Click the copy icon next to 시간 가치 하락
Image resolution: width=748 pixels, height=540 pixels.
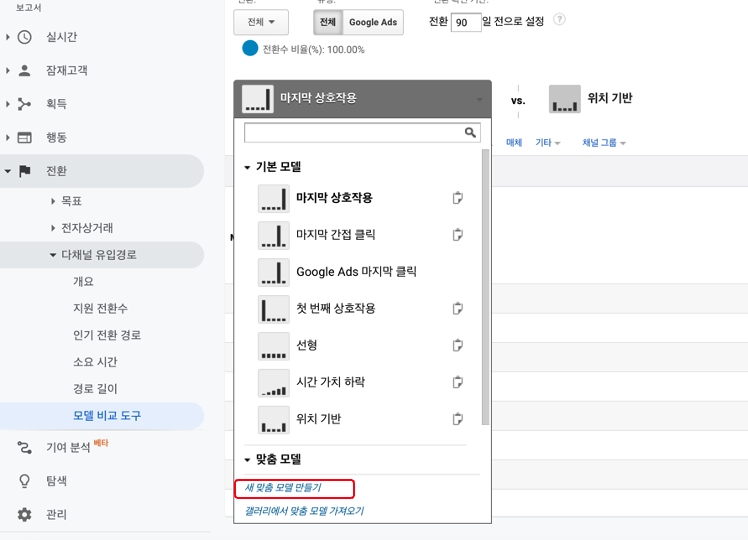[x=458, y=382]
